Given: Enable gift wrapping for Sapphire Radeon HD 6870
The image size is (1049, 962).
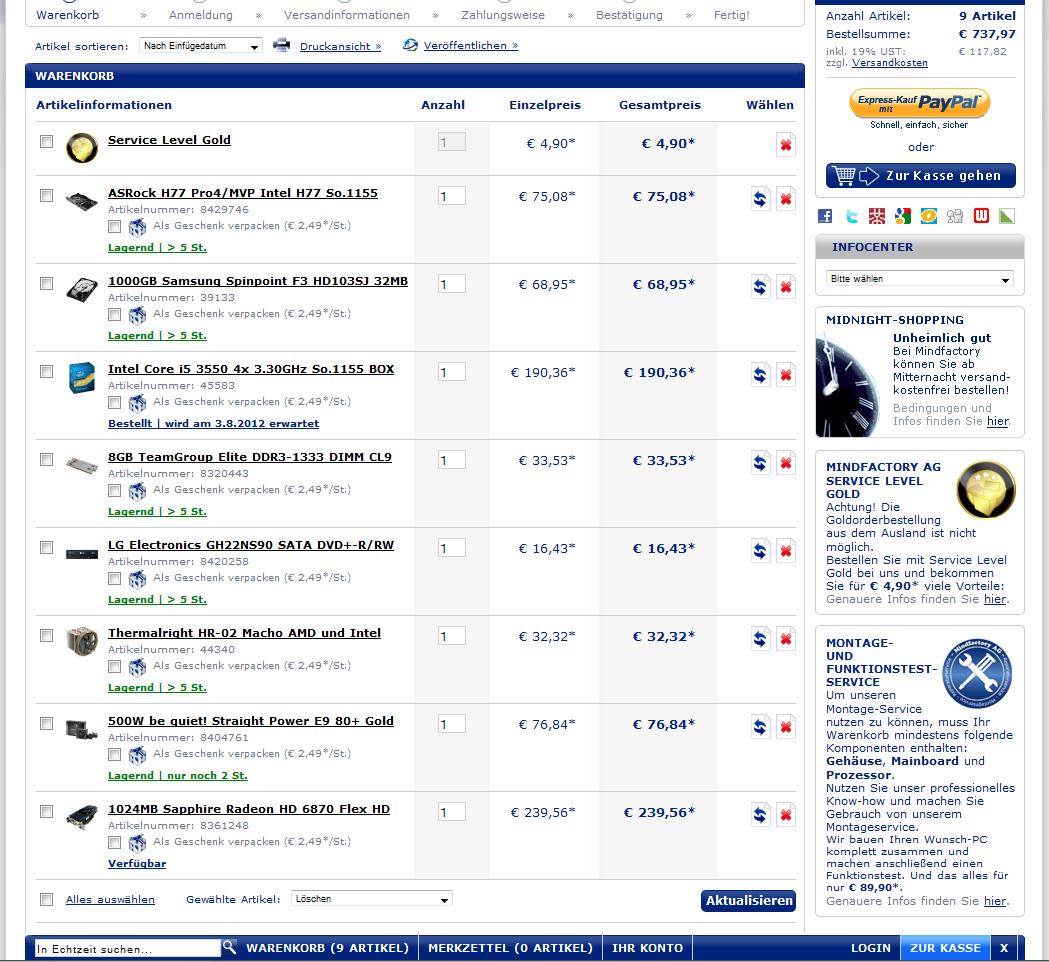Looking at the screenshot, I should 114,842.
